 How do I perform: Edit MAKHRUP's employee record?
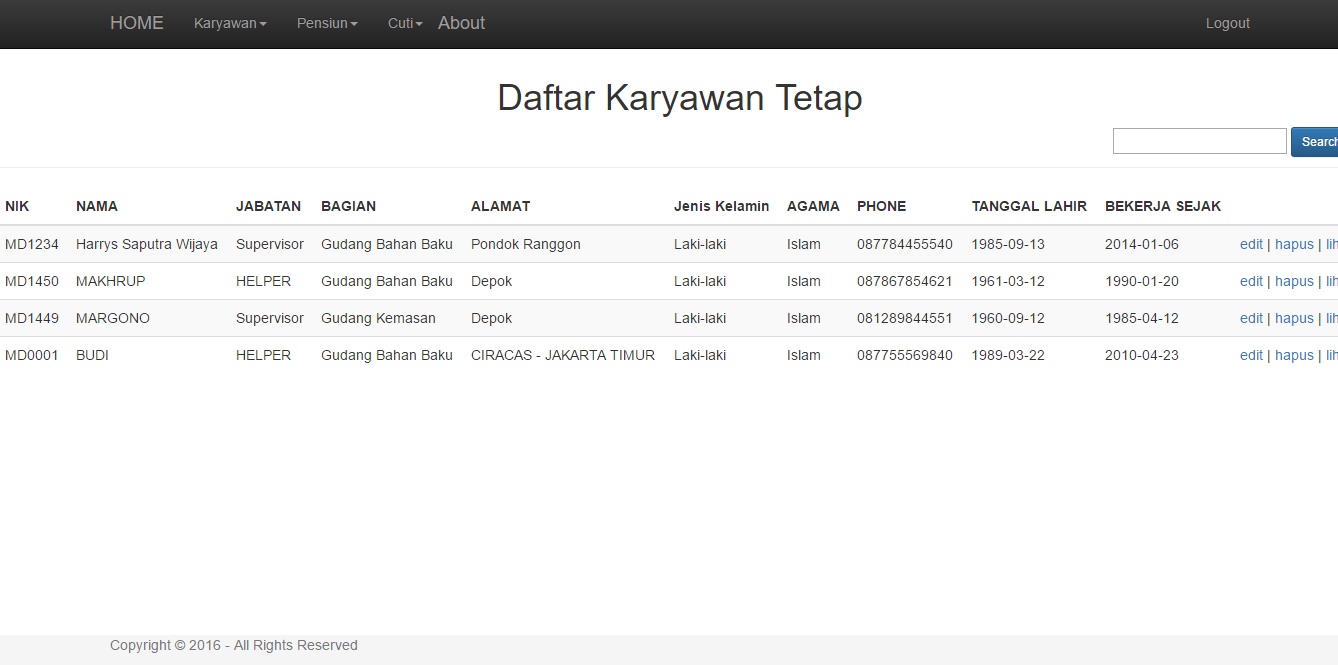1251,281
